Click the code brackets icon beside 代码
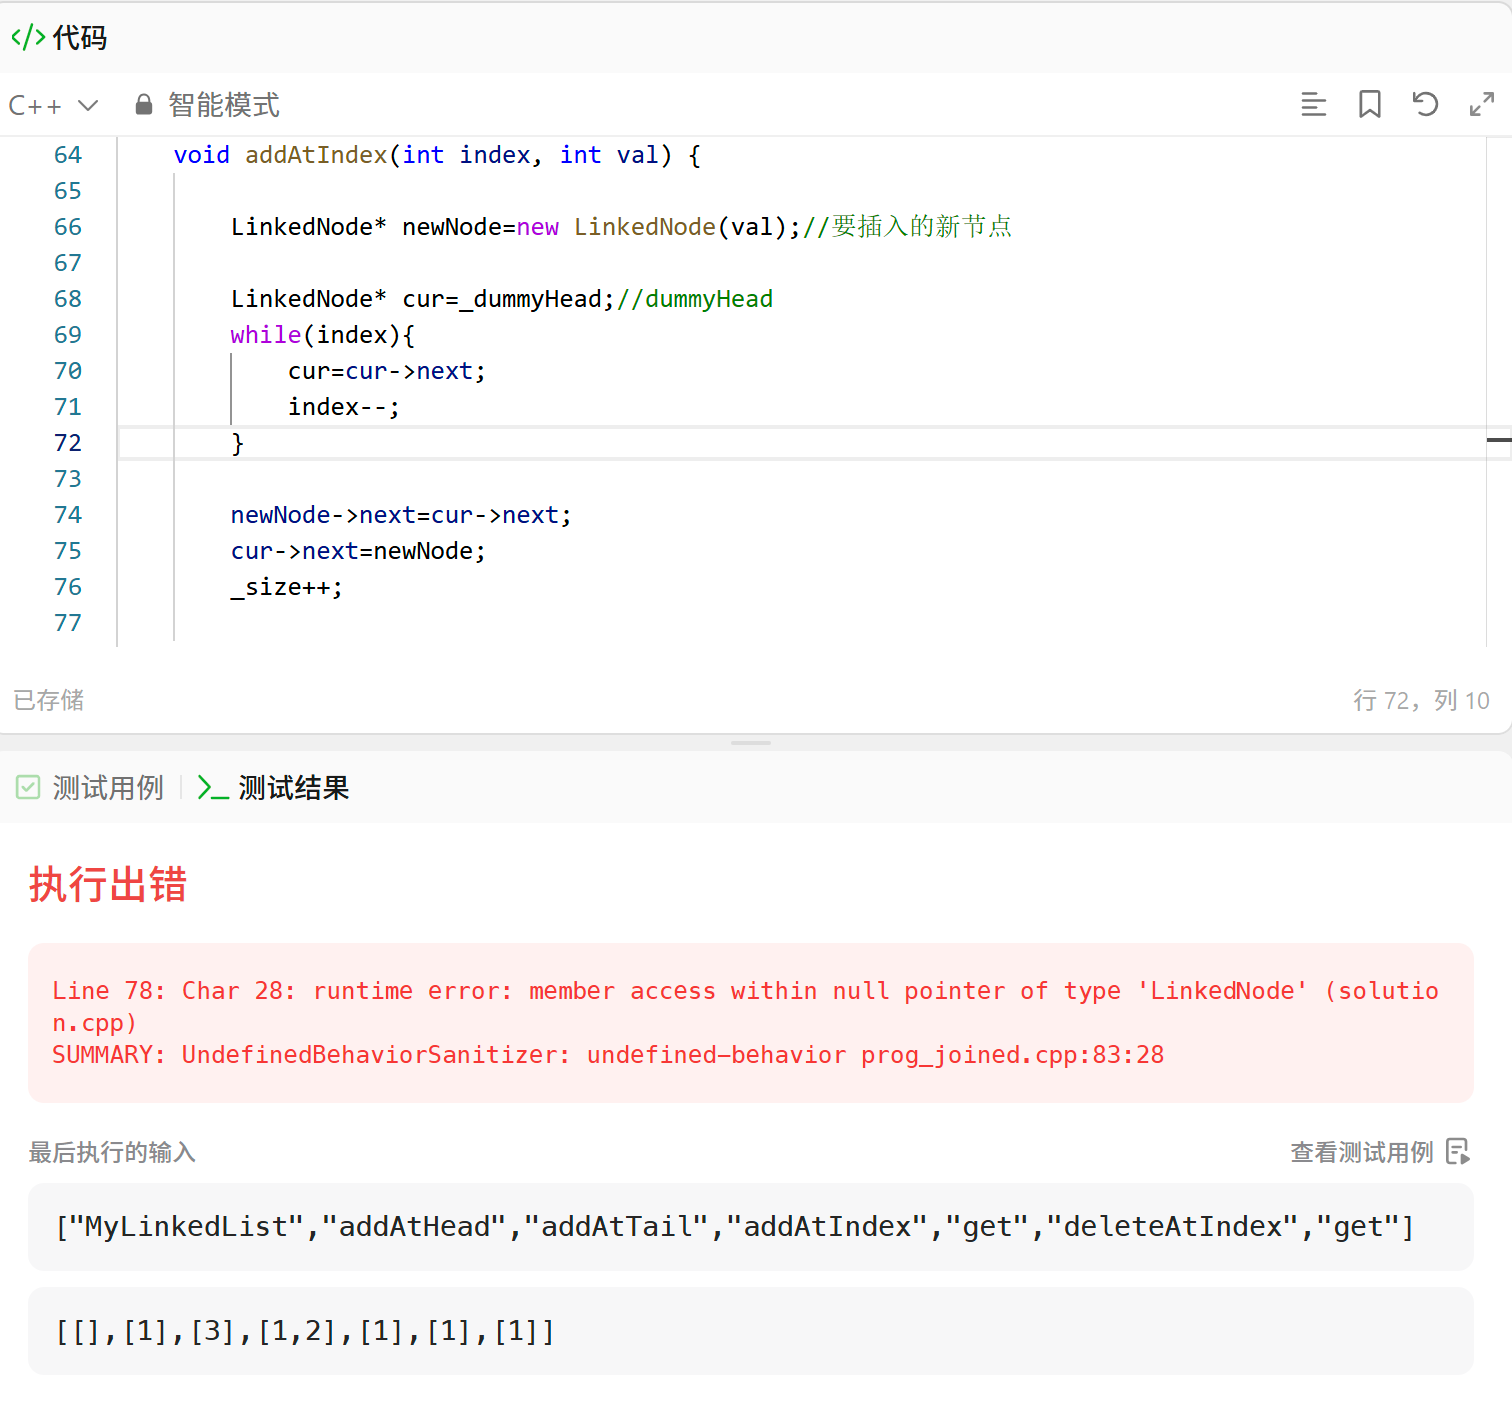The height and width of the screenshot is (1404, 1512). point(28,37)
